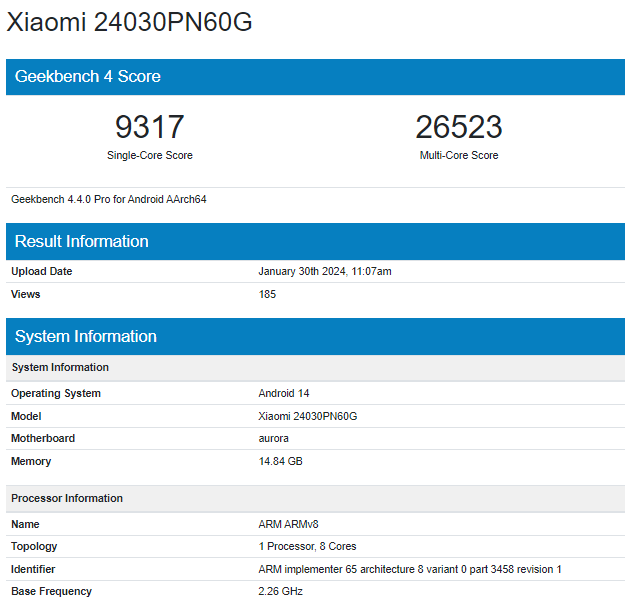Click the Model label
Viewport: 633px width, 614px height.
(x=26, y=416)
